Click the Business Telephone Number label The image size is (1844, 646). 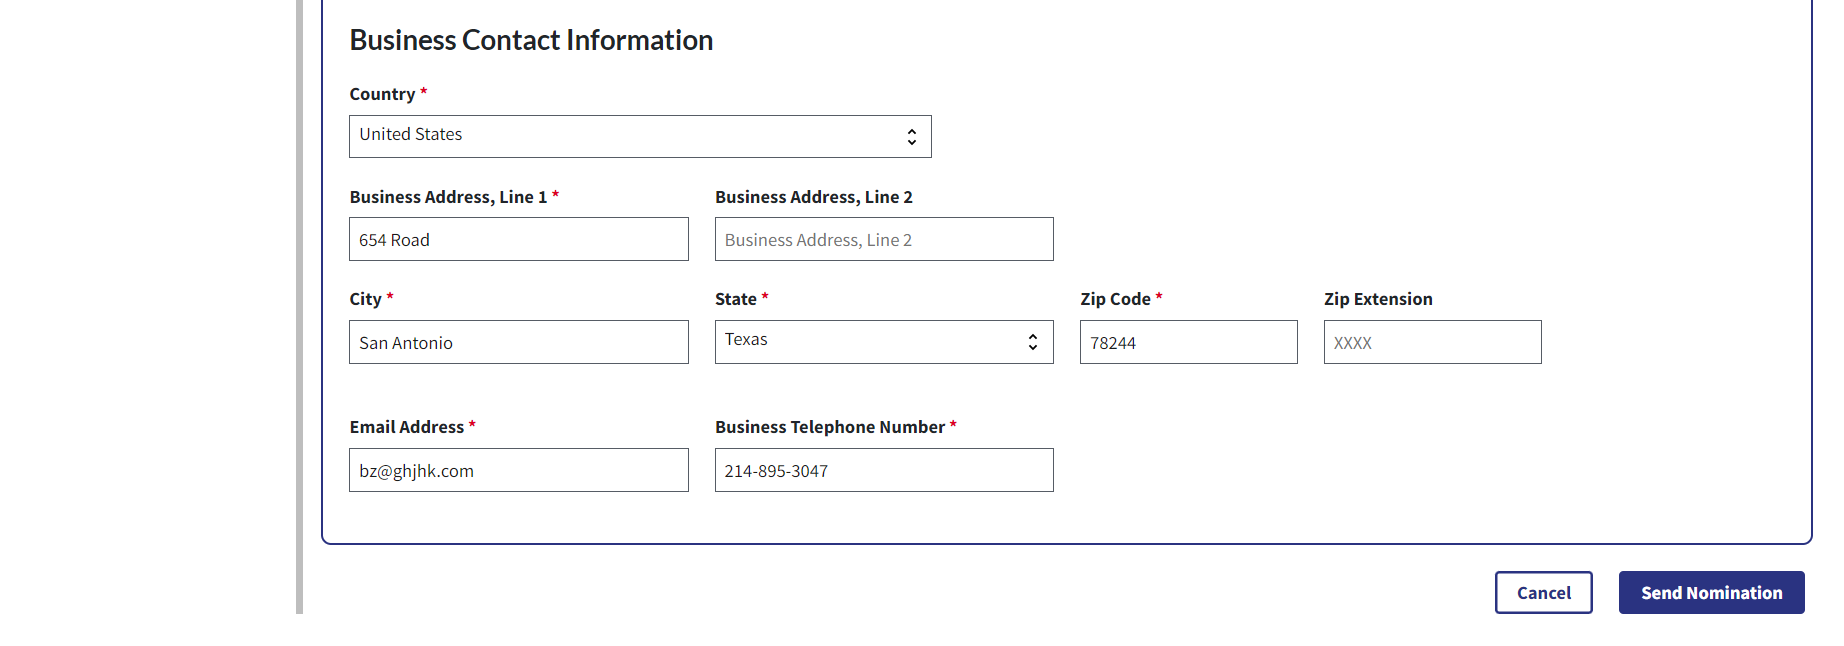pos(829,427)
